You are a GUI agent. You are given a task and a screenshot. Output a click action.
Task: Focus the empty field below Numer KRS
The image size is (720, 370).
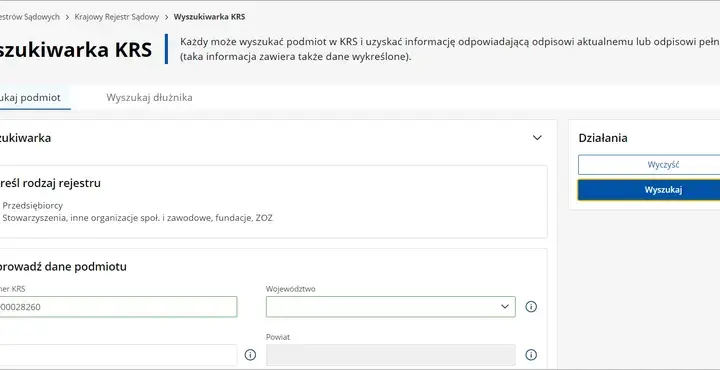point(118,355)
